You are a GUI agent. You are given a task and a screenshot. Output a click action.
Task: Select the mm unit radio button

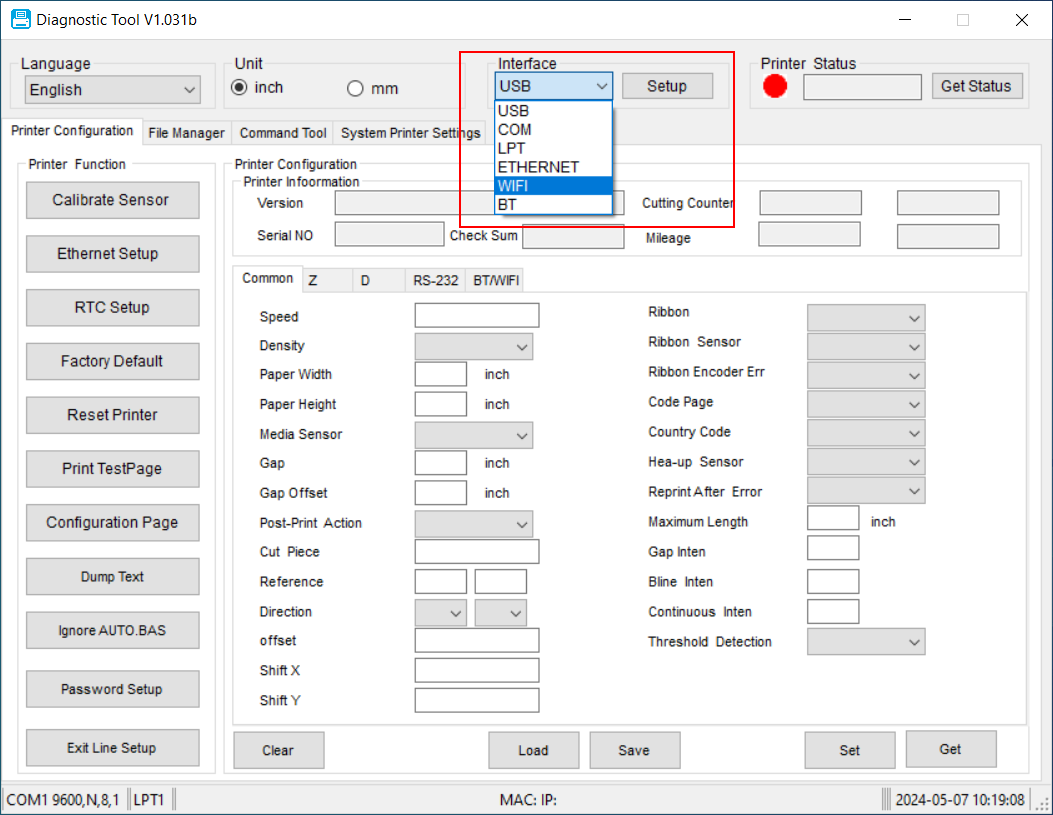click(x=355, y=89)
